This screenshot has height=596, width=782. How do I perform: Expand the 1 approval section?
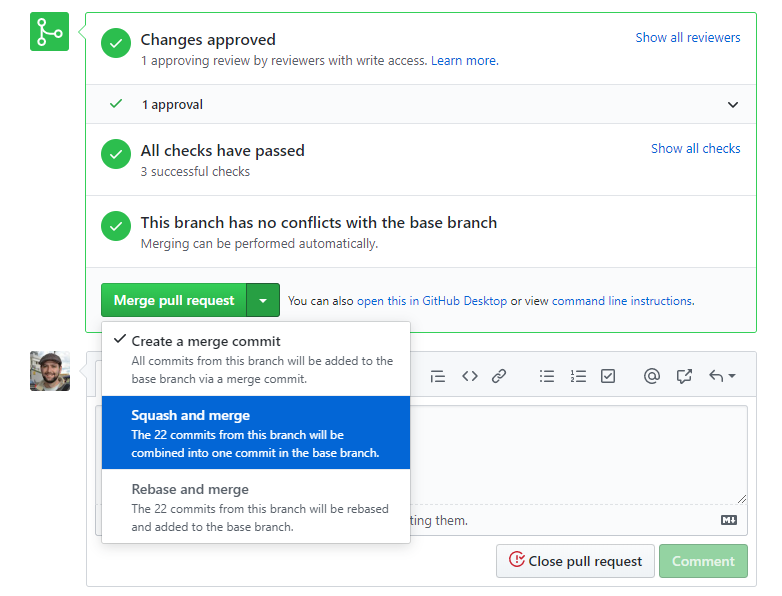(421, 104)
